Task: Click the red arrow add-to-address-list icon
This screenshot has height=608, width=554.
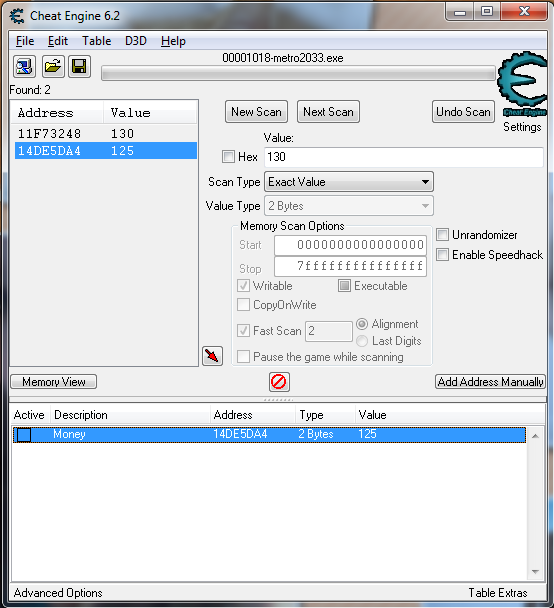Action: (x=212, y=356)
